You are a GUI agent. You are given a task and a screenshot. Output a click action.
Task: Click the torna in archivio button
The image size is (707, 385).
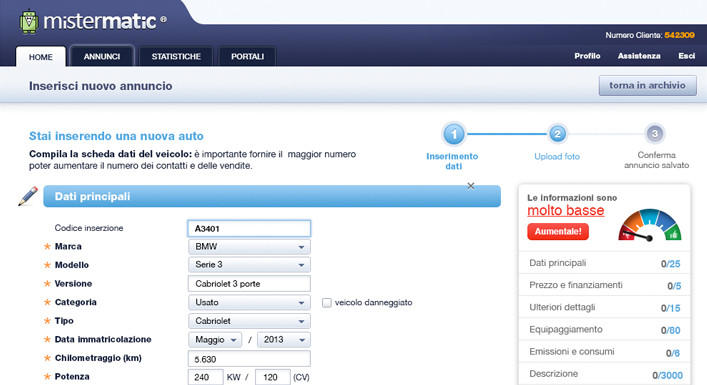pos(647,85)
